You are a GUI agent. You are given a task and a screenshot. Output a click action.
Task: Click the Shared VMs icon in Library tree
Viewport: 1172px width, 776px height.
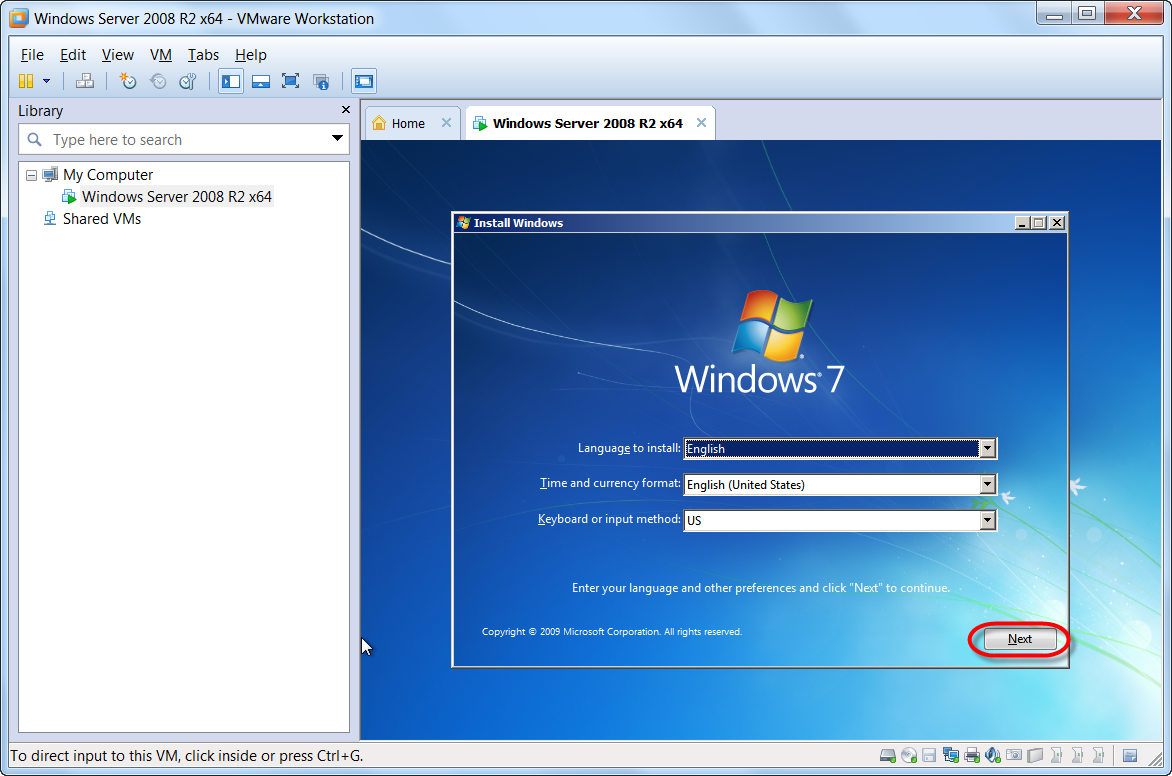point(50,218)
